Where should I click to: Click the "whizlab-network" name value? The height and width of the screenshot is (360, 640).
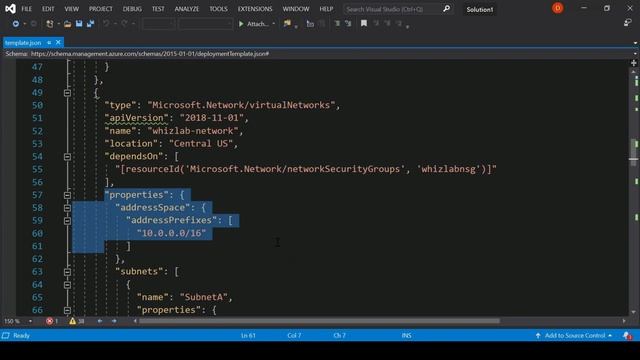click(x=196, y=131)
